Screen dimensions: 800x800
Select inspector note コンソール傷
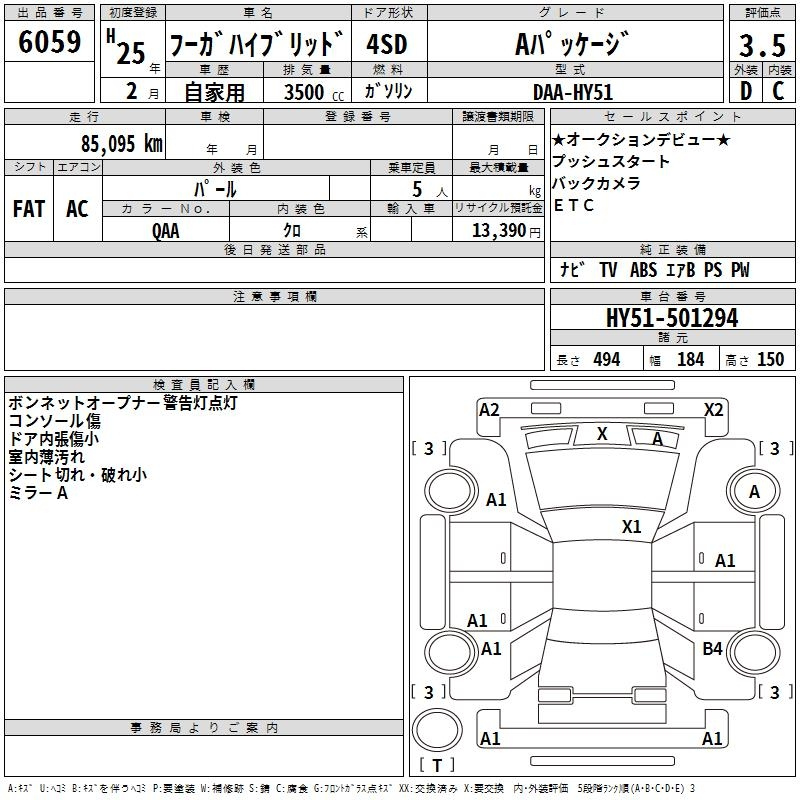point(55,421)
